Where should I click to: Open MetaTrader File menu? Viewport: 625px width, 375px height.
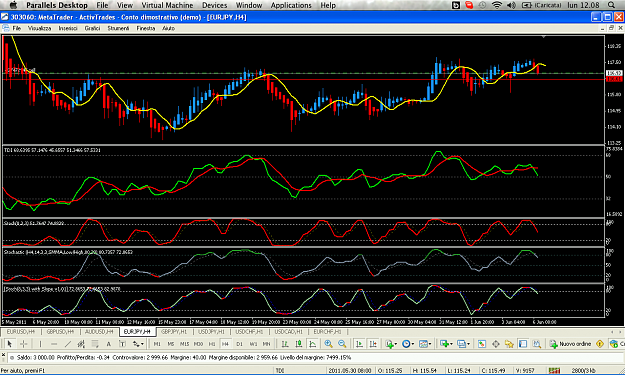(x=17, y=28)
